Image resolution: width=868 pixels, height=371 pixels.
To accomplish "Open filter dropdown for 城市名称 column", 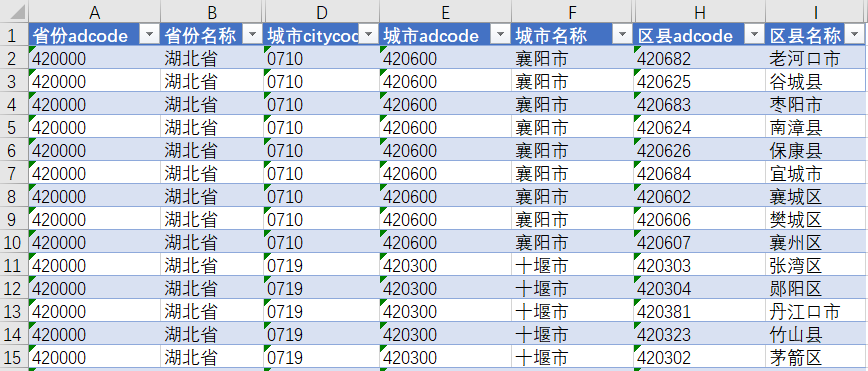I will (x=622, y=35).
